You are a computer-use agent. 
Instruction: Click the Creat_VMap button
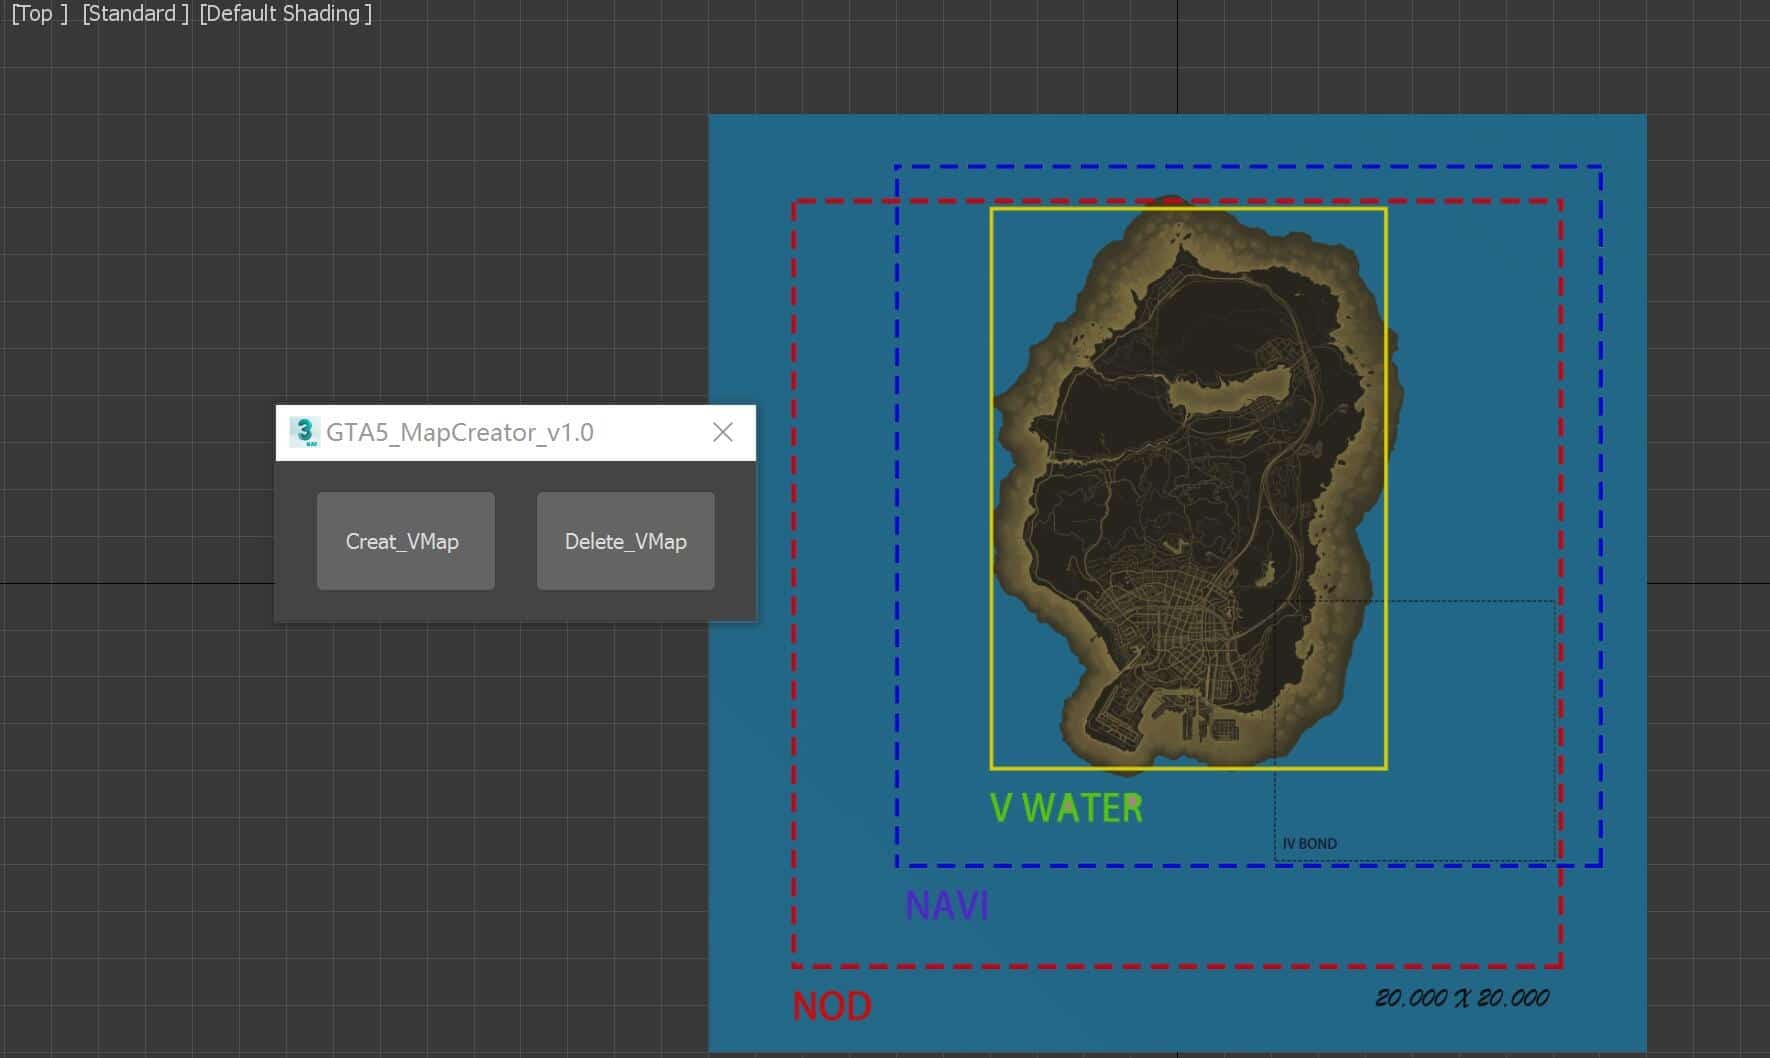coord(405,541)
